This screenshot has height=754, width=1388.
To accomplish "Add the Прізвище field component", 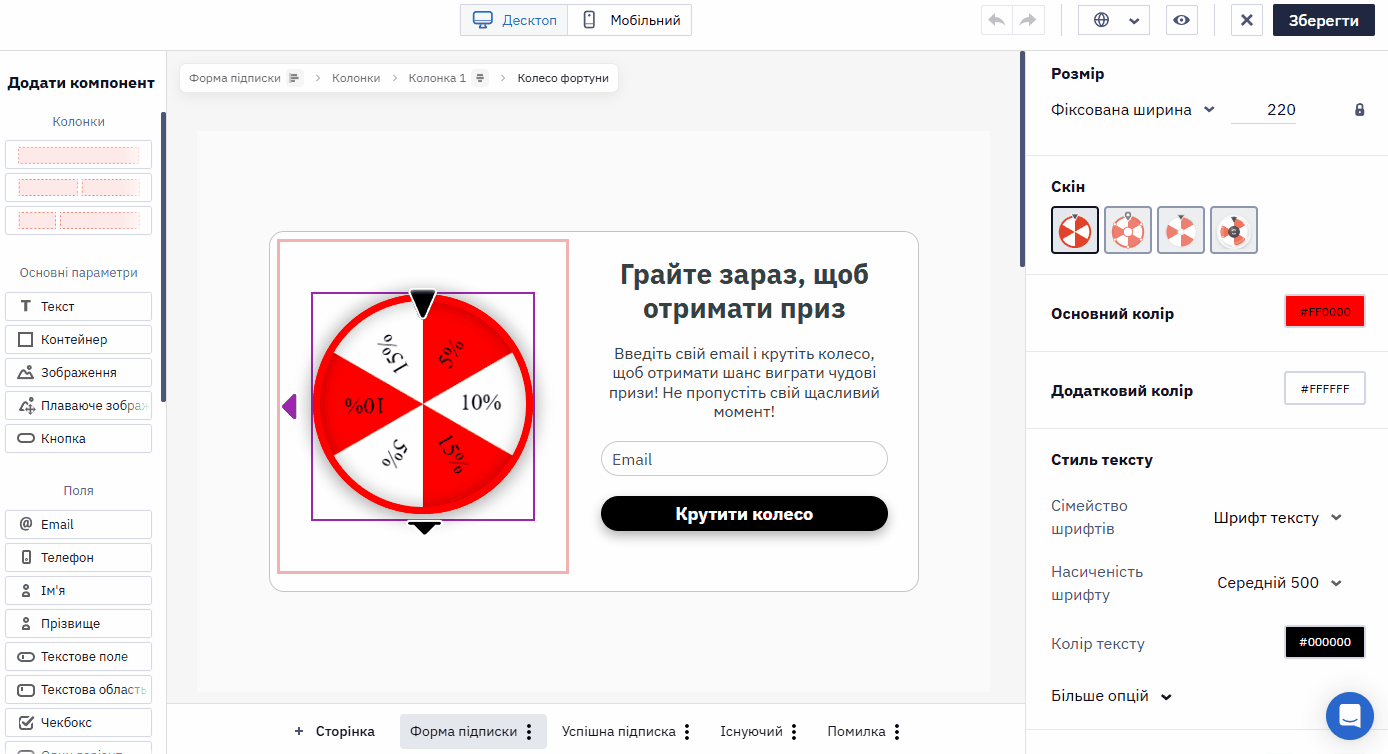I will tap(79, 624).
